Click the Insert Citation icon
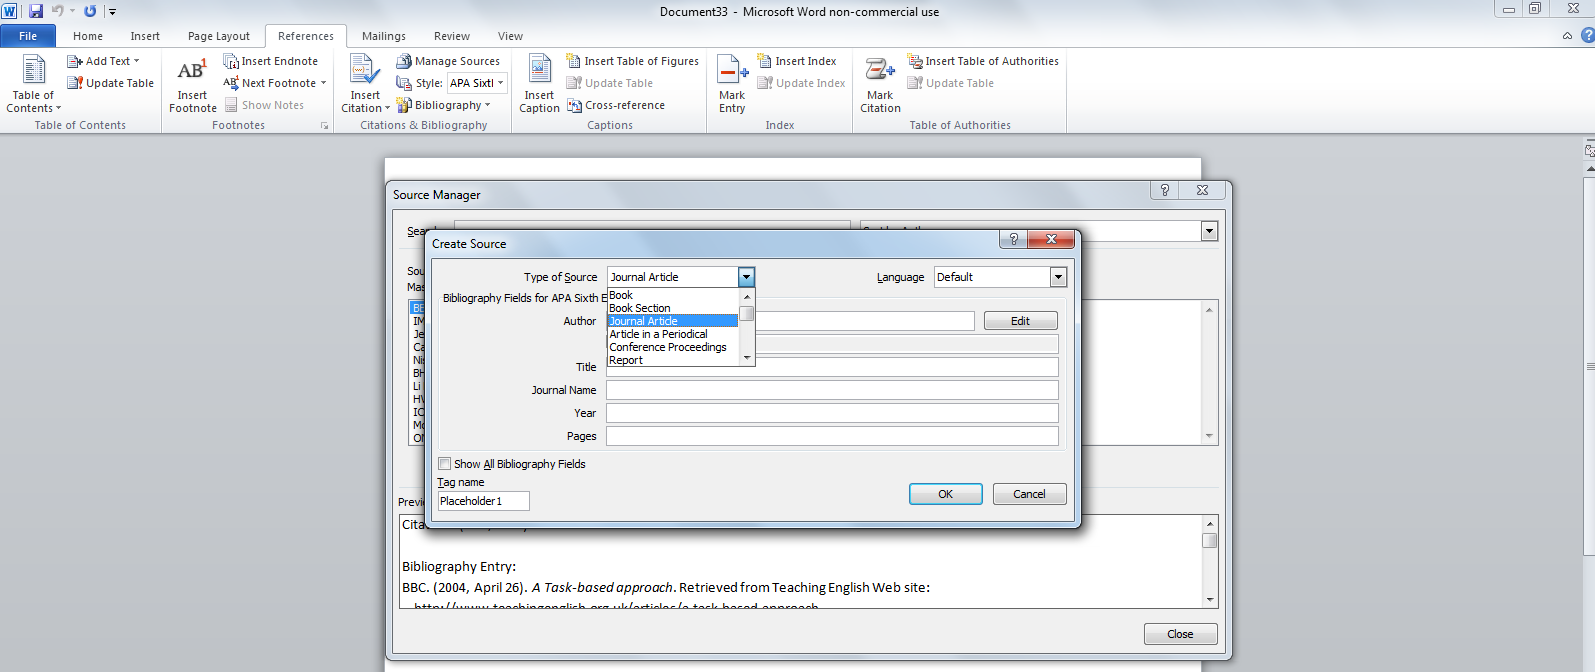Viewport: 1595px width, 672px height. click(364, 72)
